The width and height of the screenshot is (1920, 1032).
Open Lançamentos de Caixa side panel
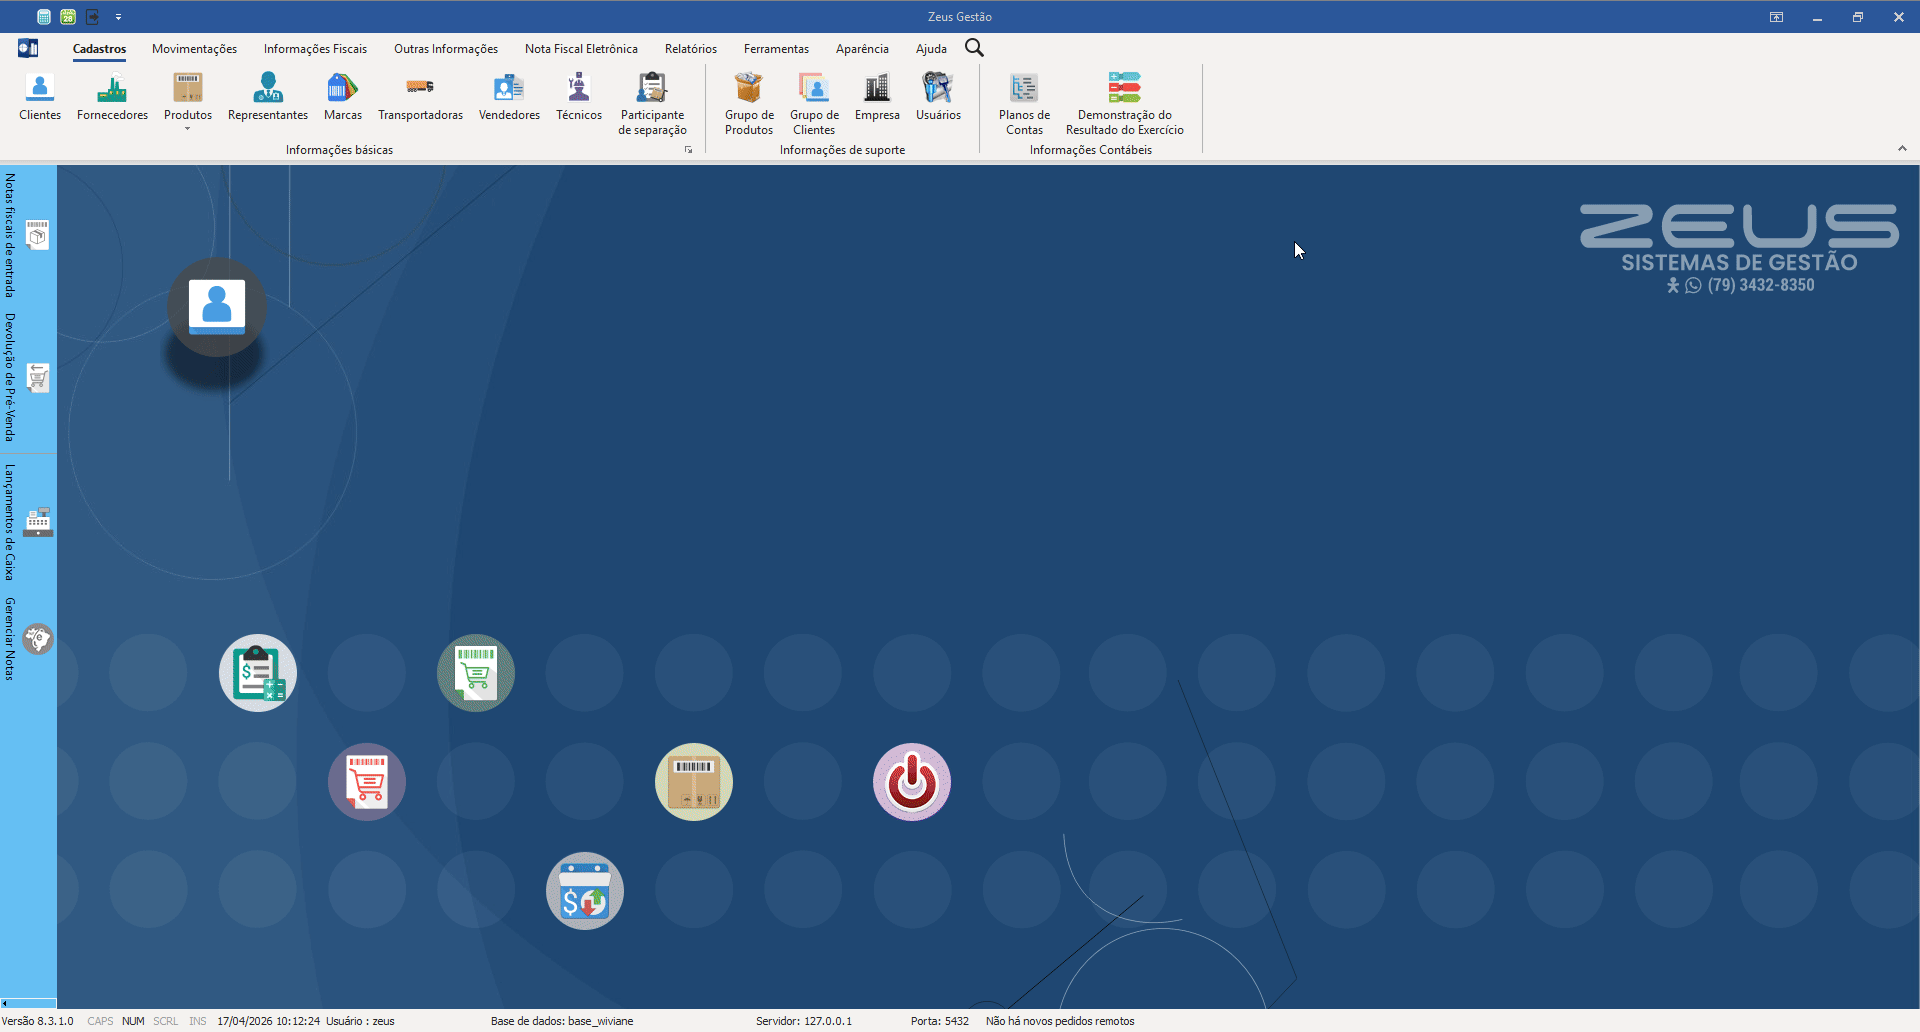coord(27,521)
